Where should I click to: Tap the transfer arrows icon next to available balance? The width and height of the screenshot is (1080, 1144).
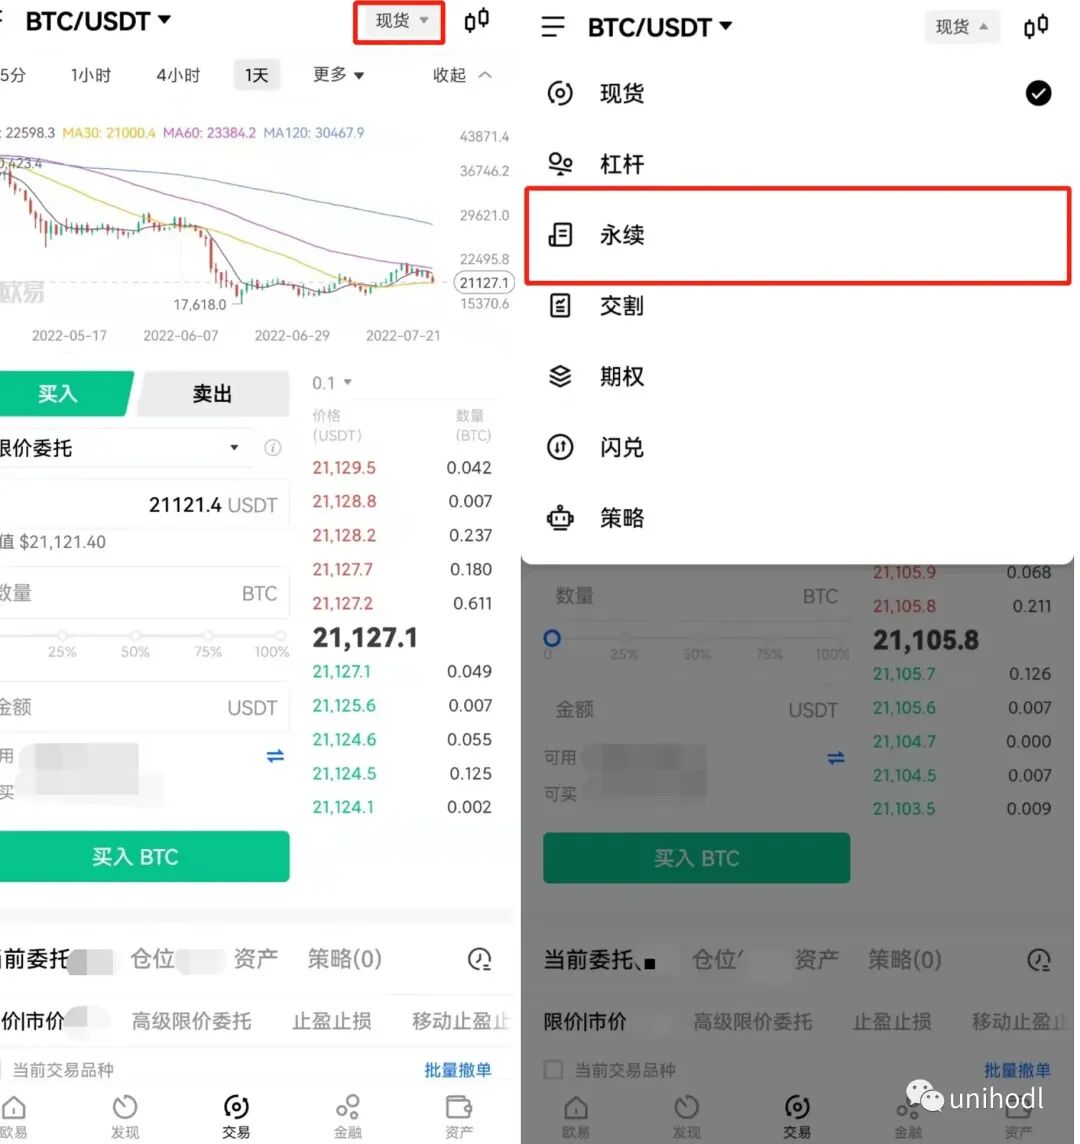(275, 756)
